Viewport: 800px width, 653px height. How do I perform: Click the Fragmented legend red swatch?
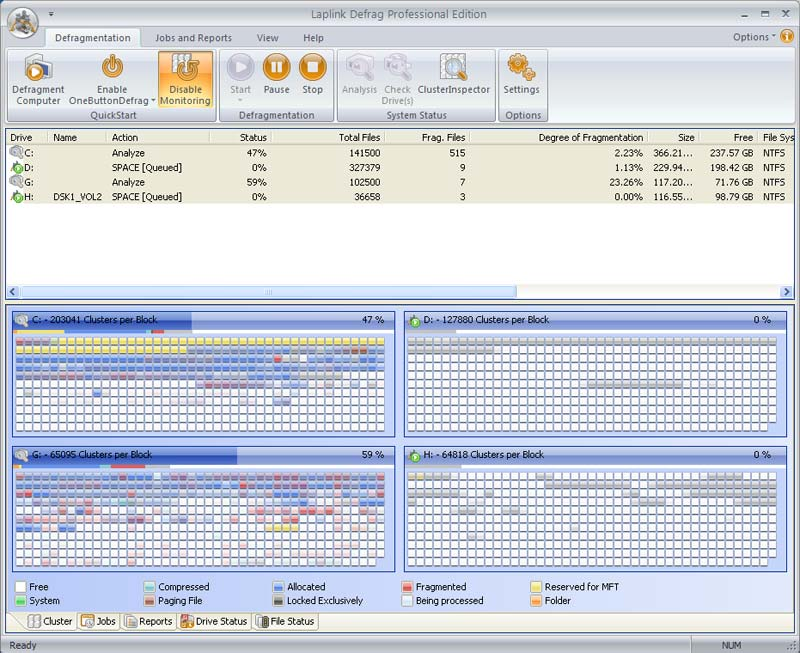(x=407, y=587)
